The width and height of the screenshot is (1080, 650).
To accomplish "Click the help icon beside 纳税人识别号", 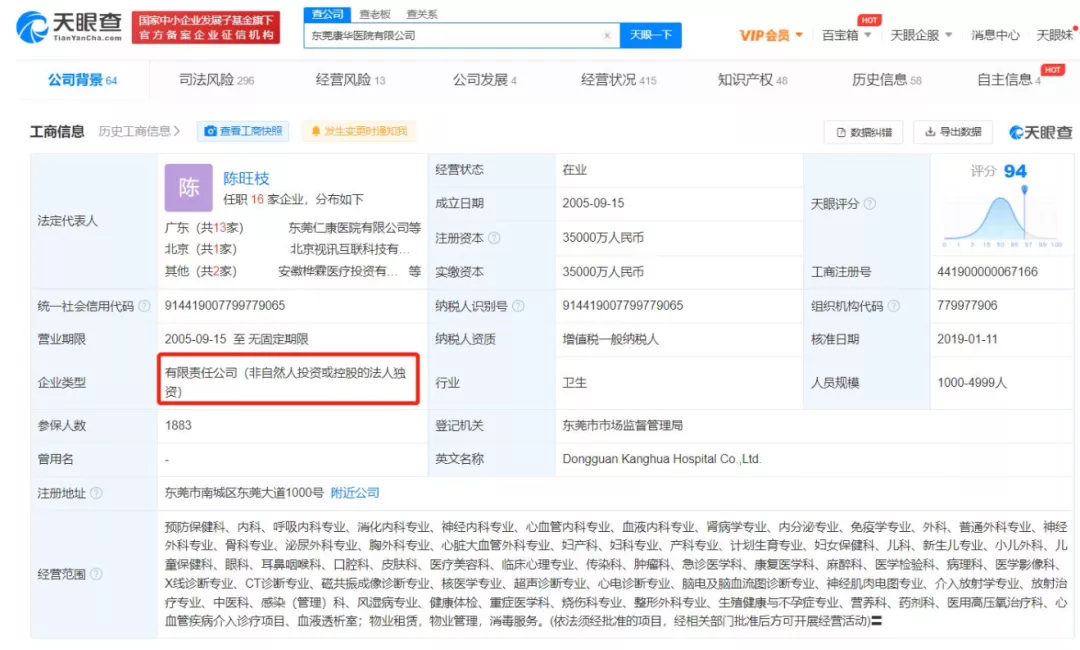I will tap(518, 306).
